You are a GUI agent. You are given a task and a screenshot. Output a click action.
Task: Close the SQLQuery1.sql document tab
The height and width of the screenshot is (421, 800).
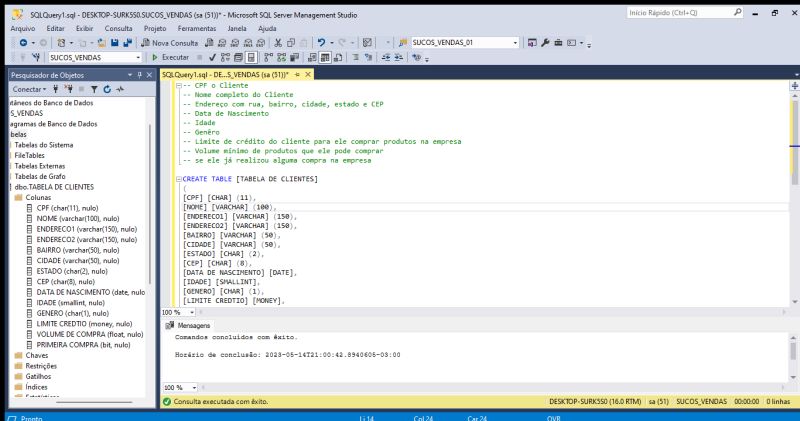308,75
